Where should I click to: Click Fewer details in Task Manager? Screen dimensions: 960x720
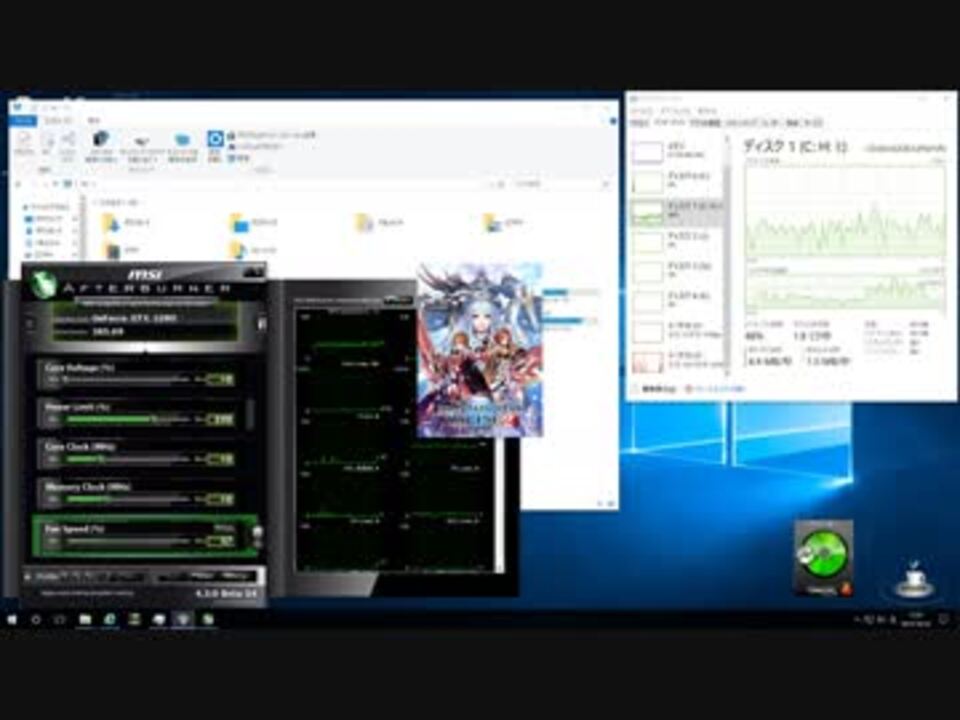tap(654, 389)
